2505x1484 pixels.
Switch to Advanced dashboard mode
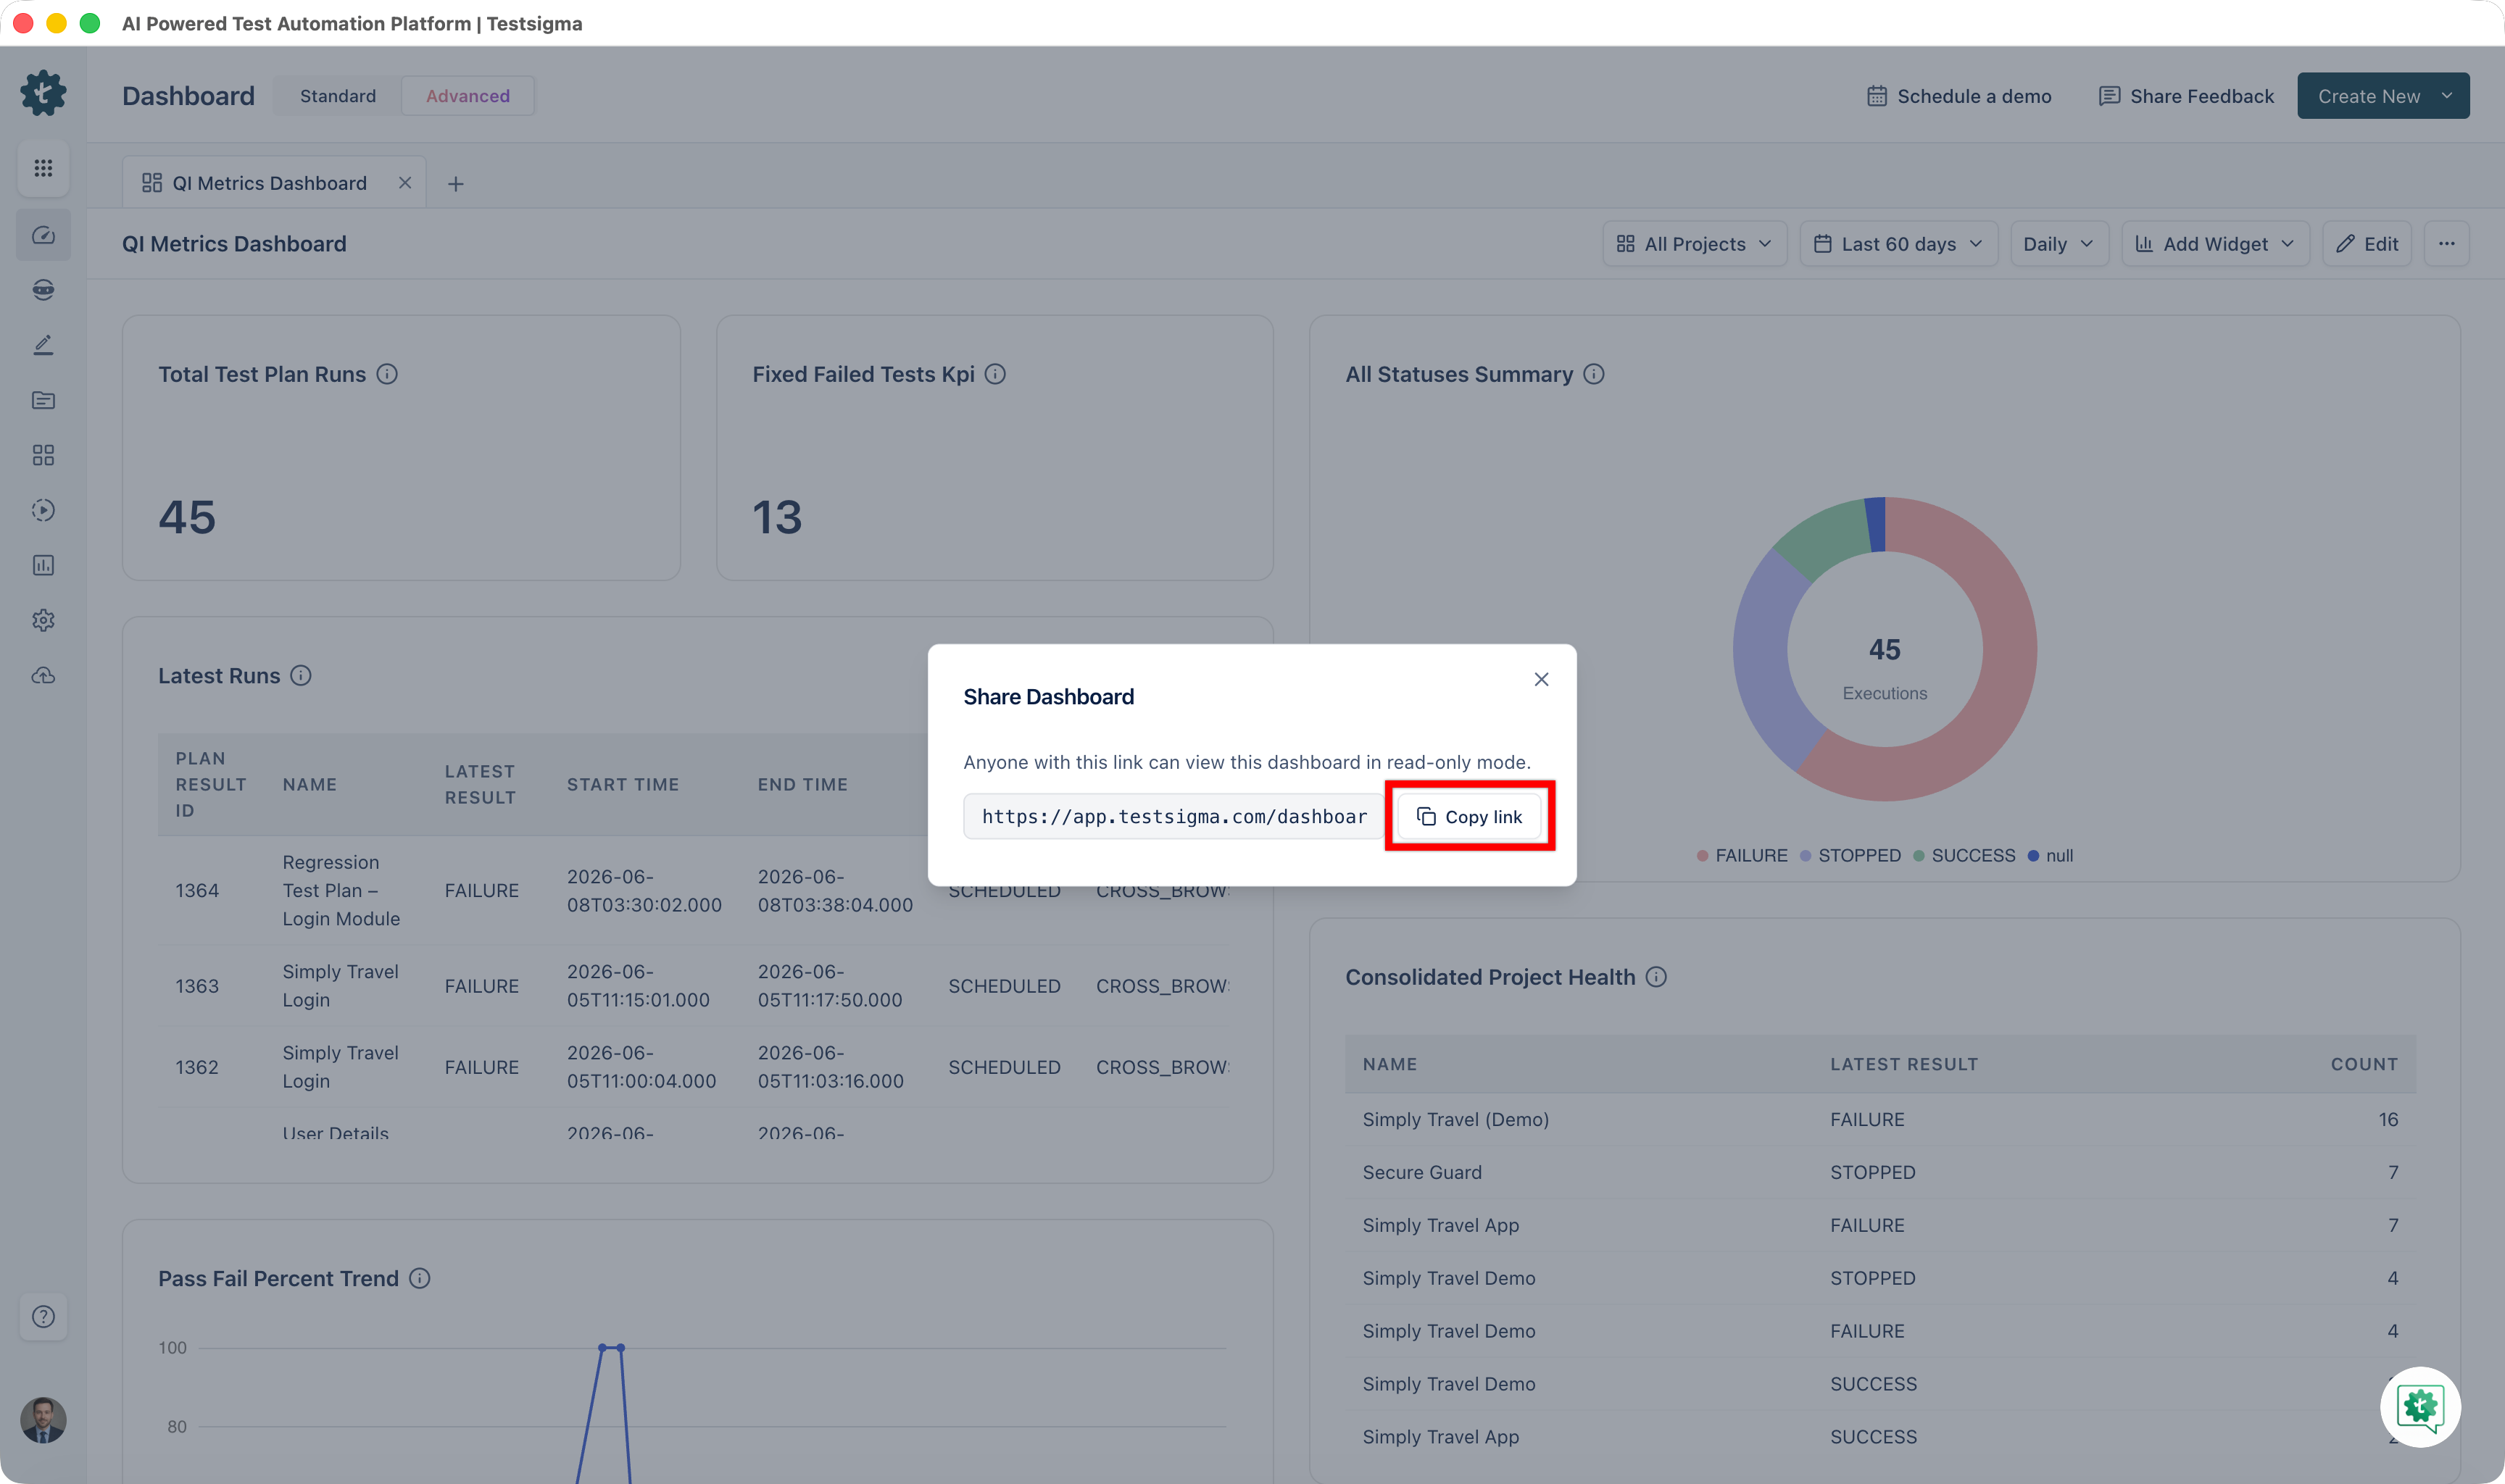tap(468, 96)
